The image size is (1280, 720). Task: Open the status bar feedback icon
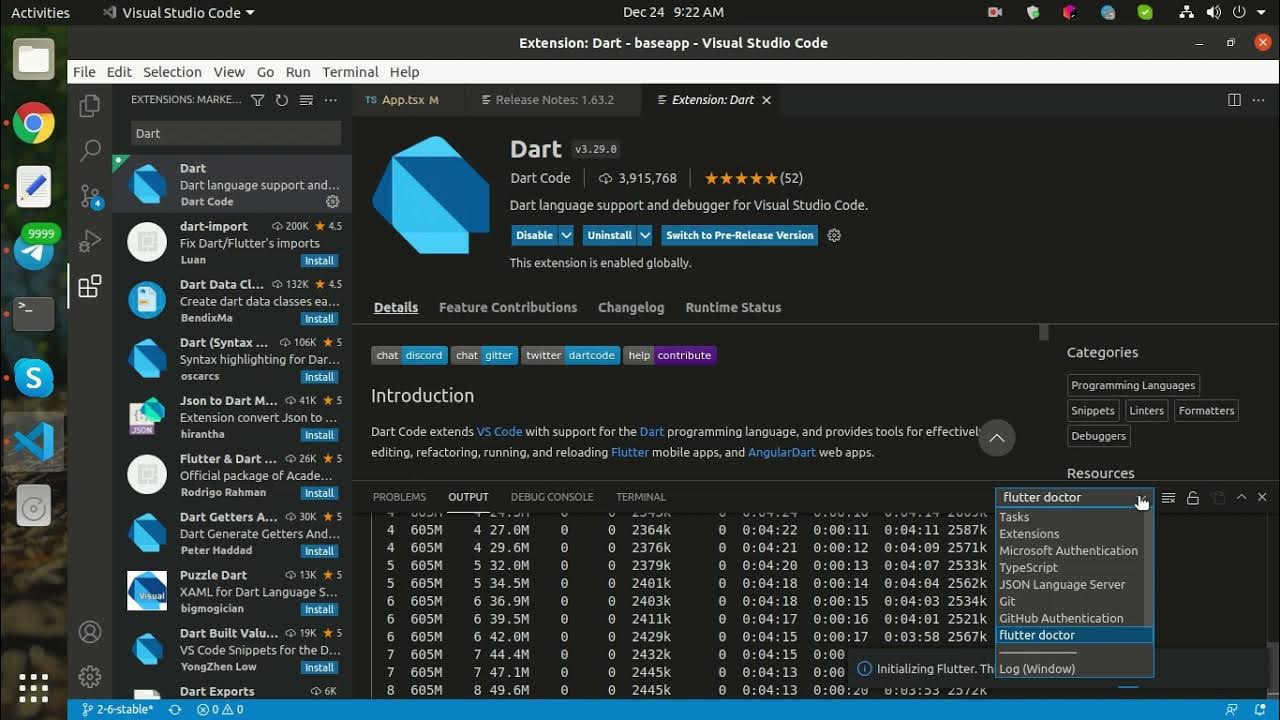pos(1233,709)
